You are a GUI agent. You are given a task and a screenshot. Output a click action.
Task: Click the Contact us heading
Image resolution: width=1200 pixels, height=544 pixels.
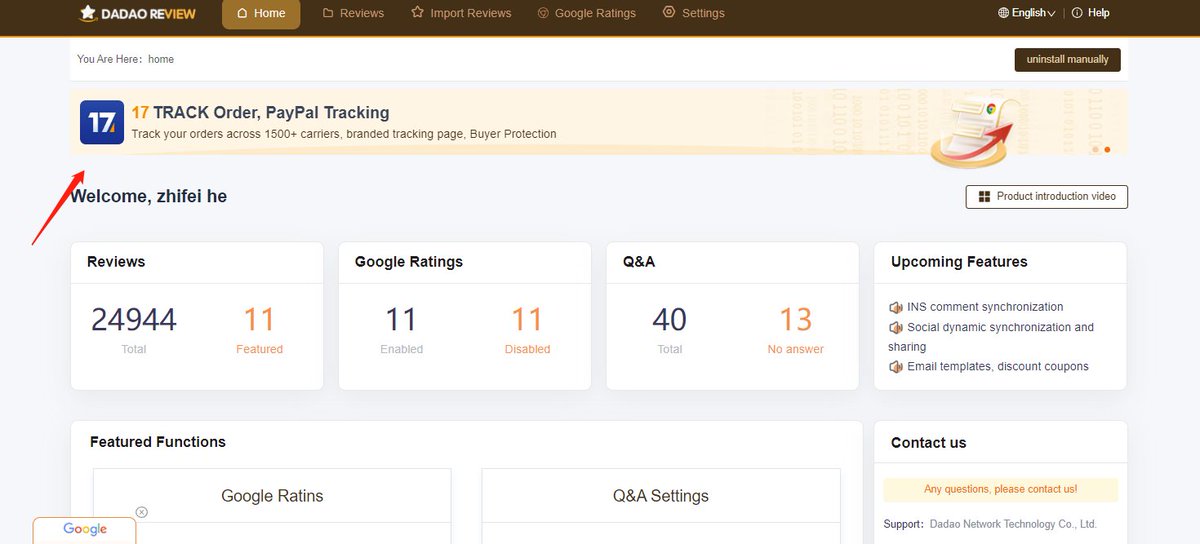(928, 443)
